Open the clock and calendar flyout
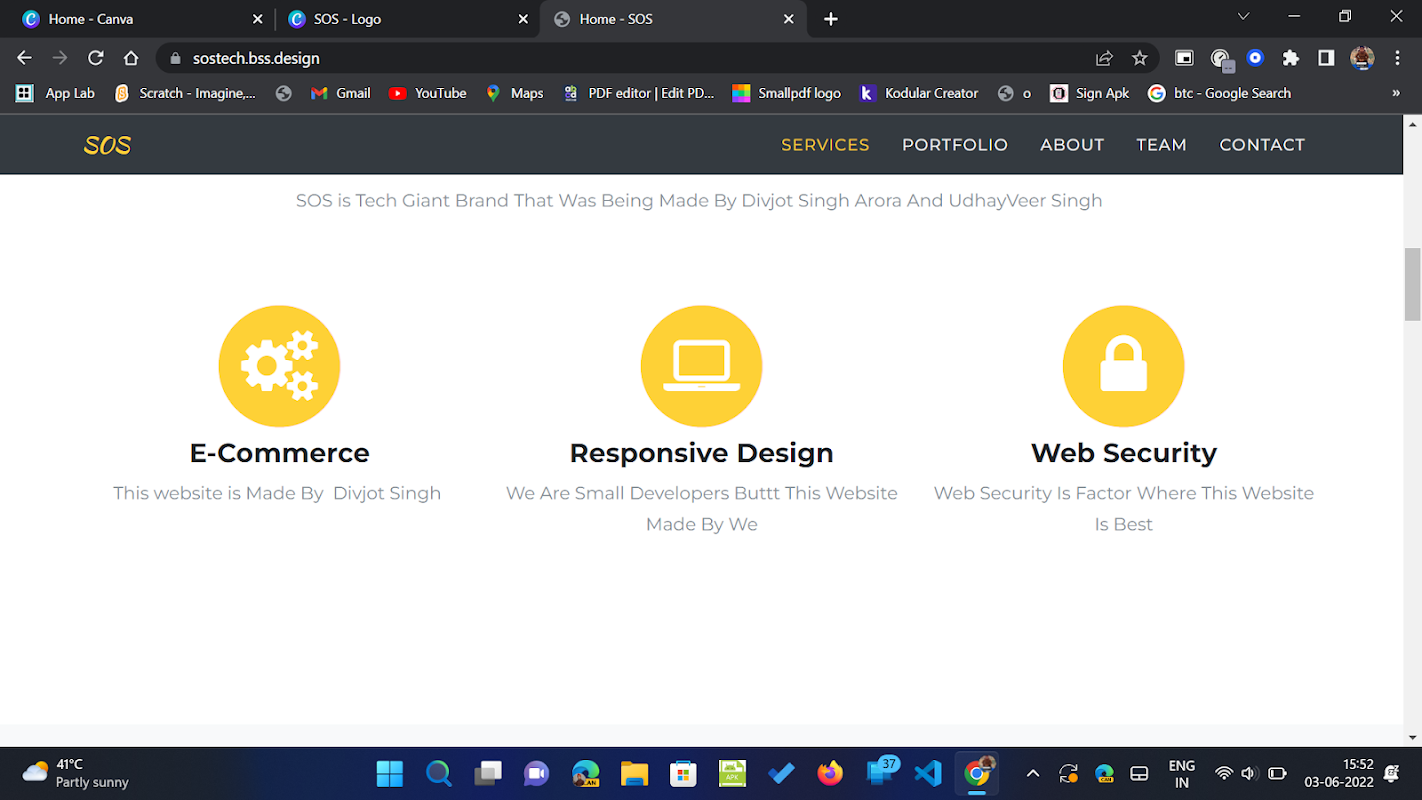The width and height of the screenshot is (1422, 800). pos(1338,773)
